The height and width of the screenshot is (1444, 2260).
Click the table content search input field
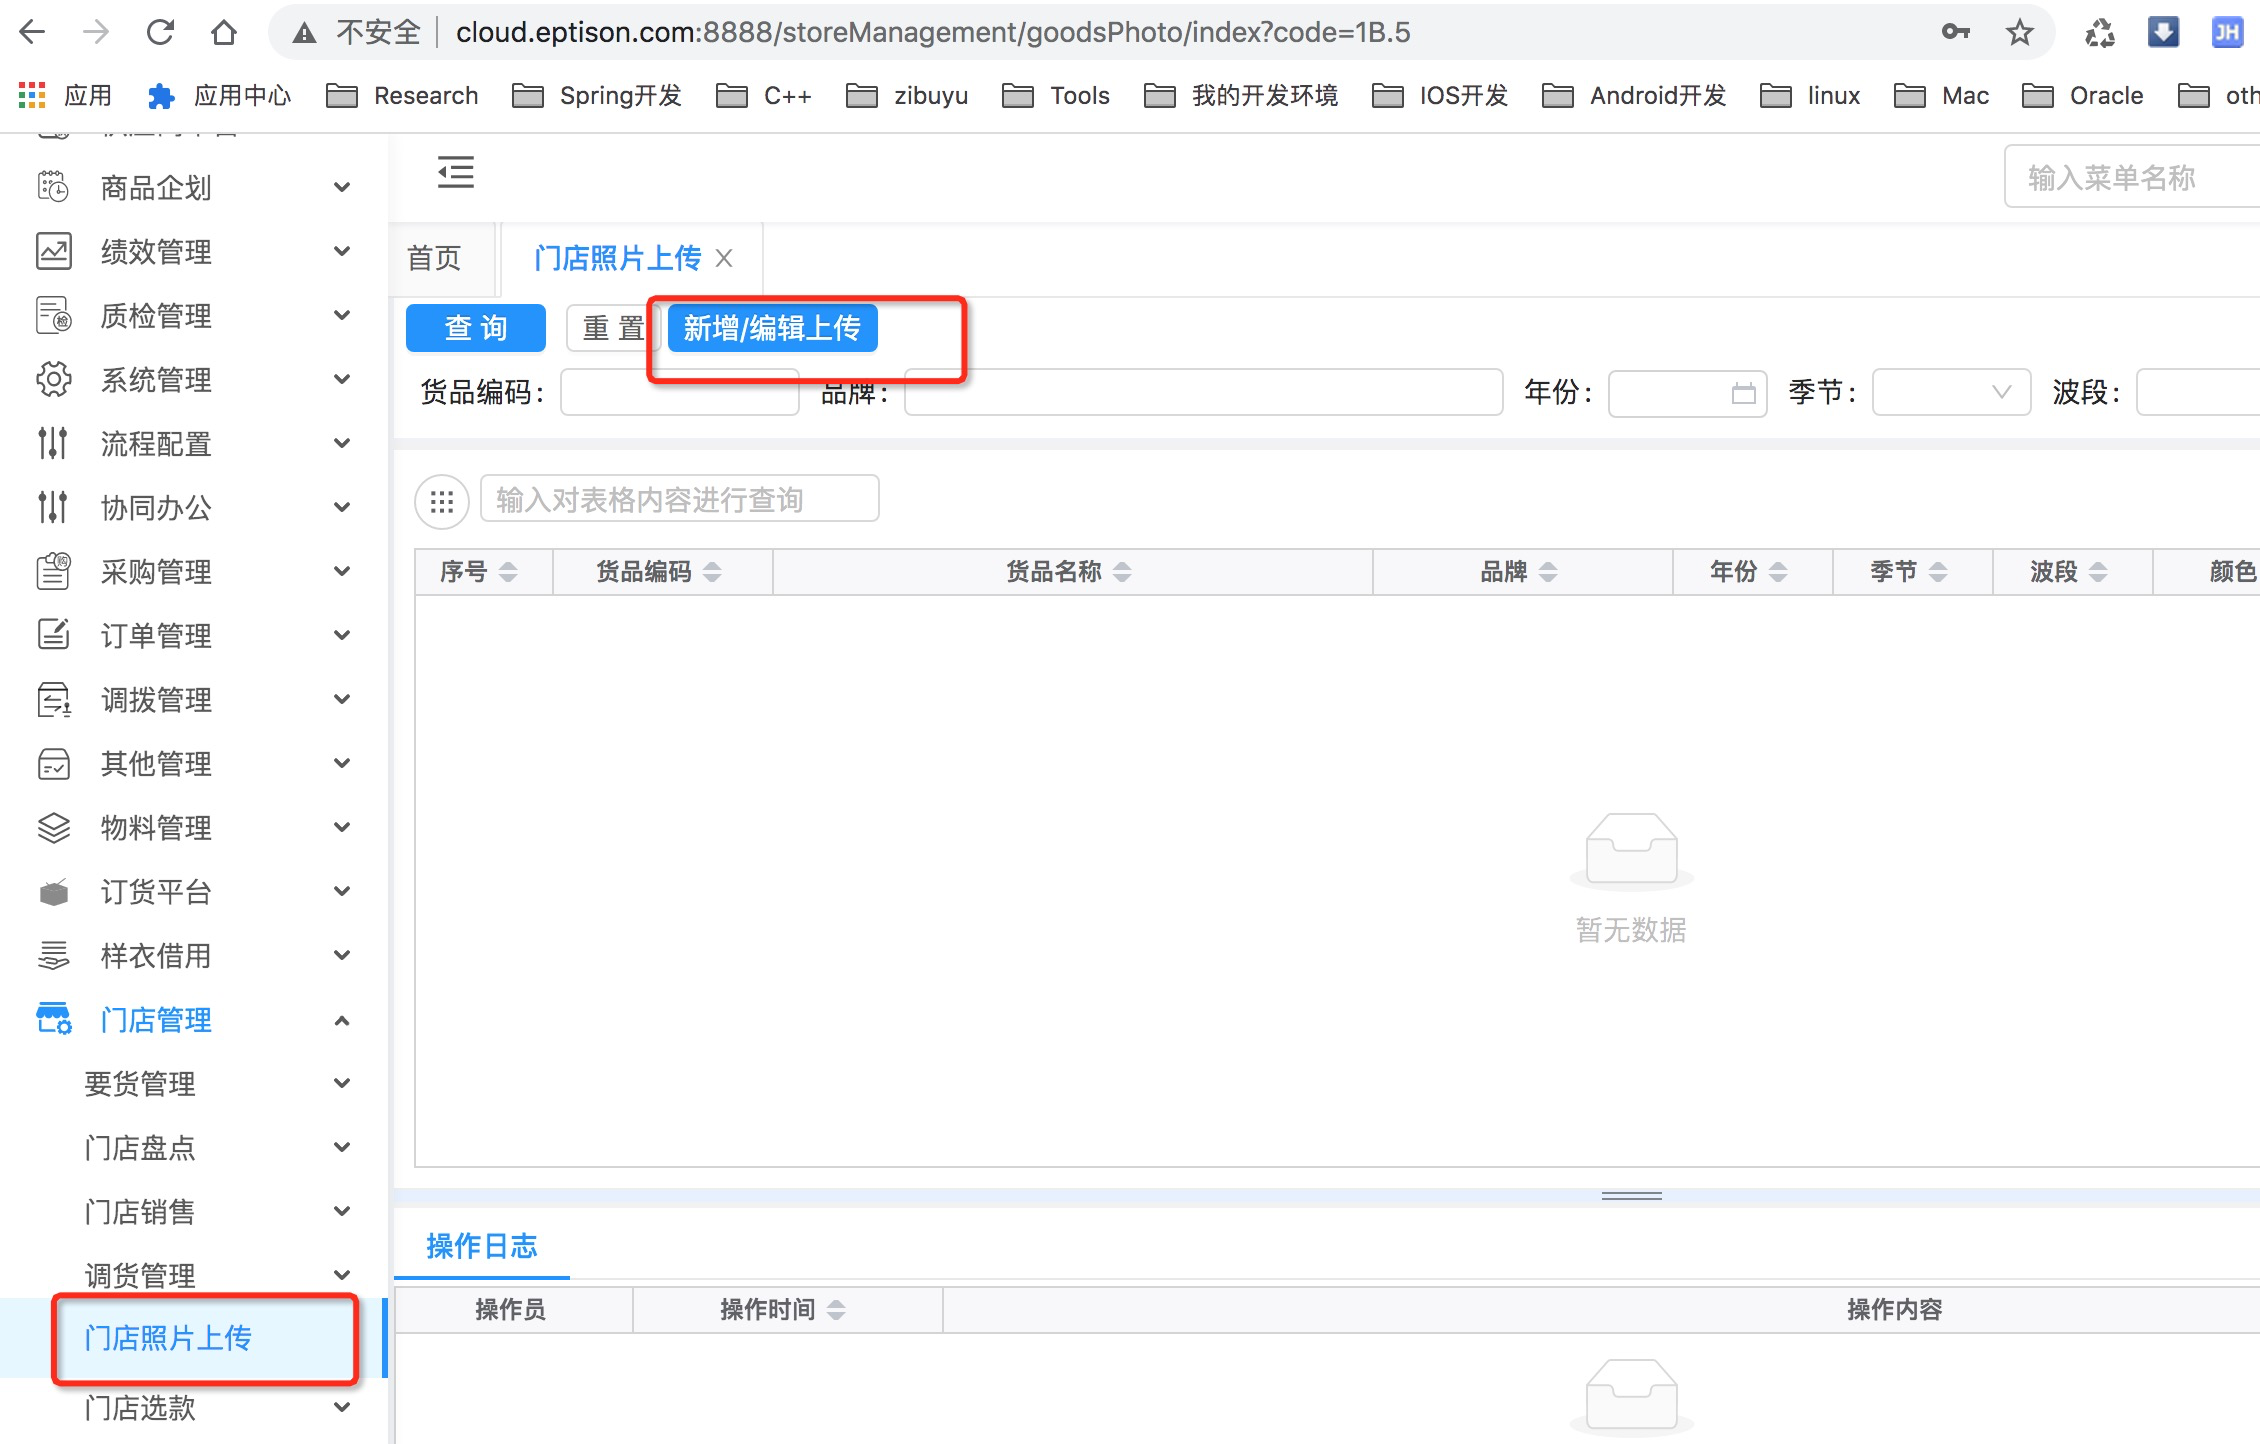(679, 499)
